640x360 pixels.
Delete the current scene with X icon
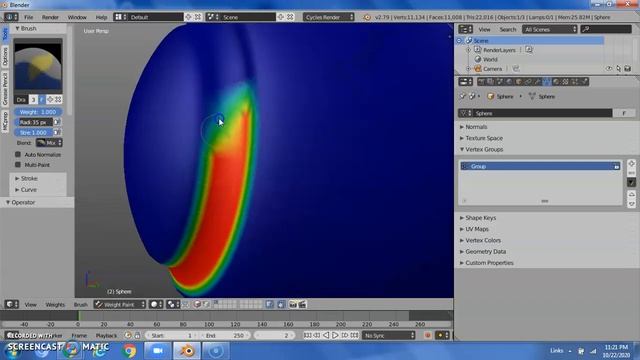pos(290,17)
